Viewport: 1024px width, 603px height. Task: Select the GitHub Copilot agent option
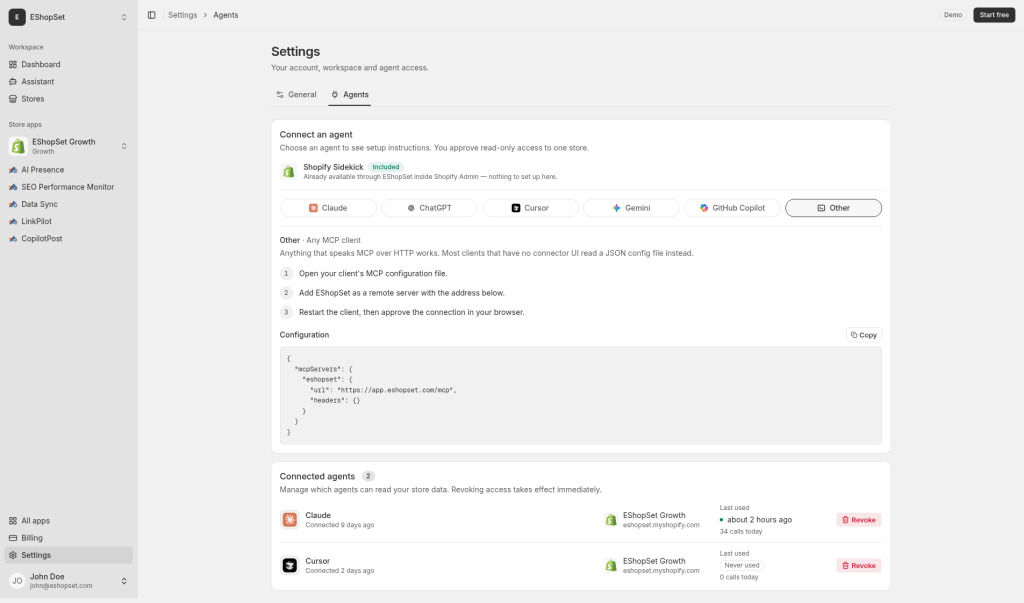(732, 208)
